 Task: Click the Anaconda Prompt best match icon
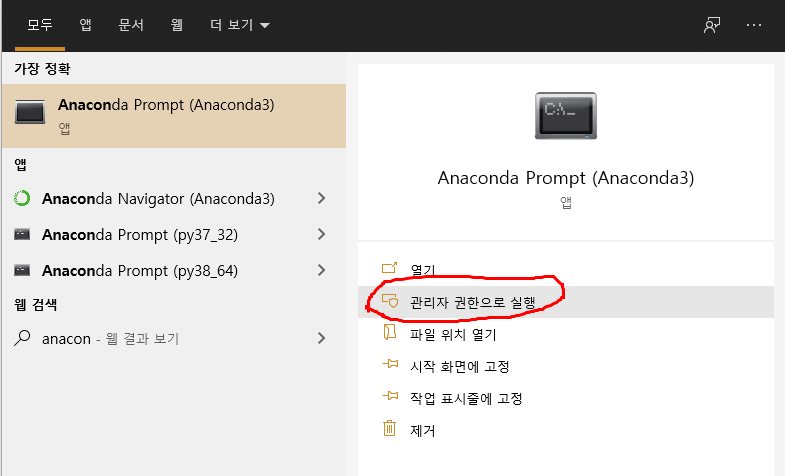30,111
